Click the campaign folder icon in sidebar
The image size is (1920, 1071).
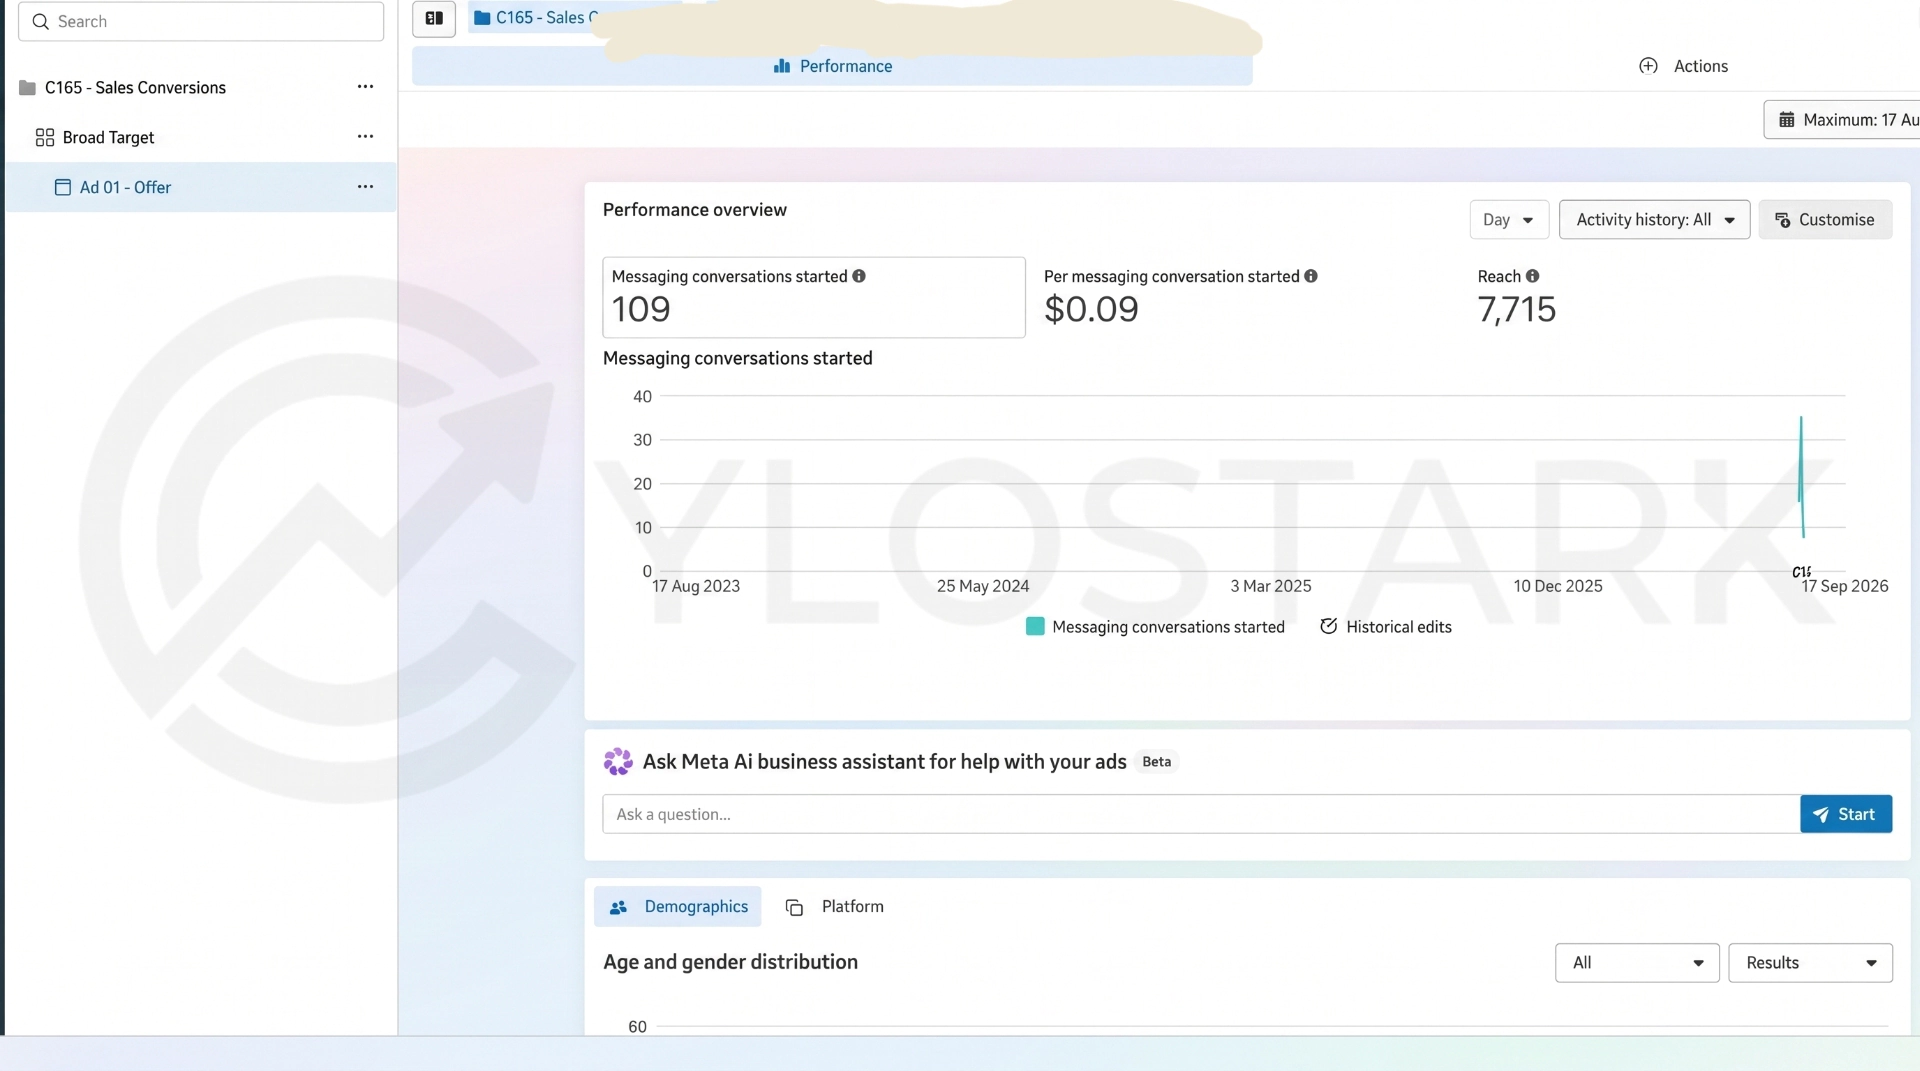pyautogui.click(x=28, y=88)
